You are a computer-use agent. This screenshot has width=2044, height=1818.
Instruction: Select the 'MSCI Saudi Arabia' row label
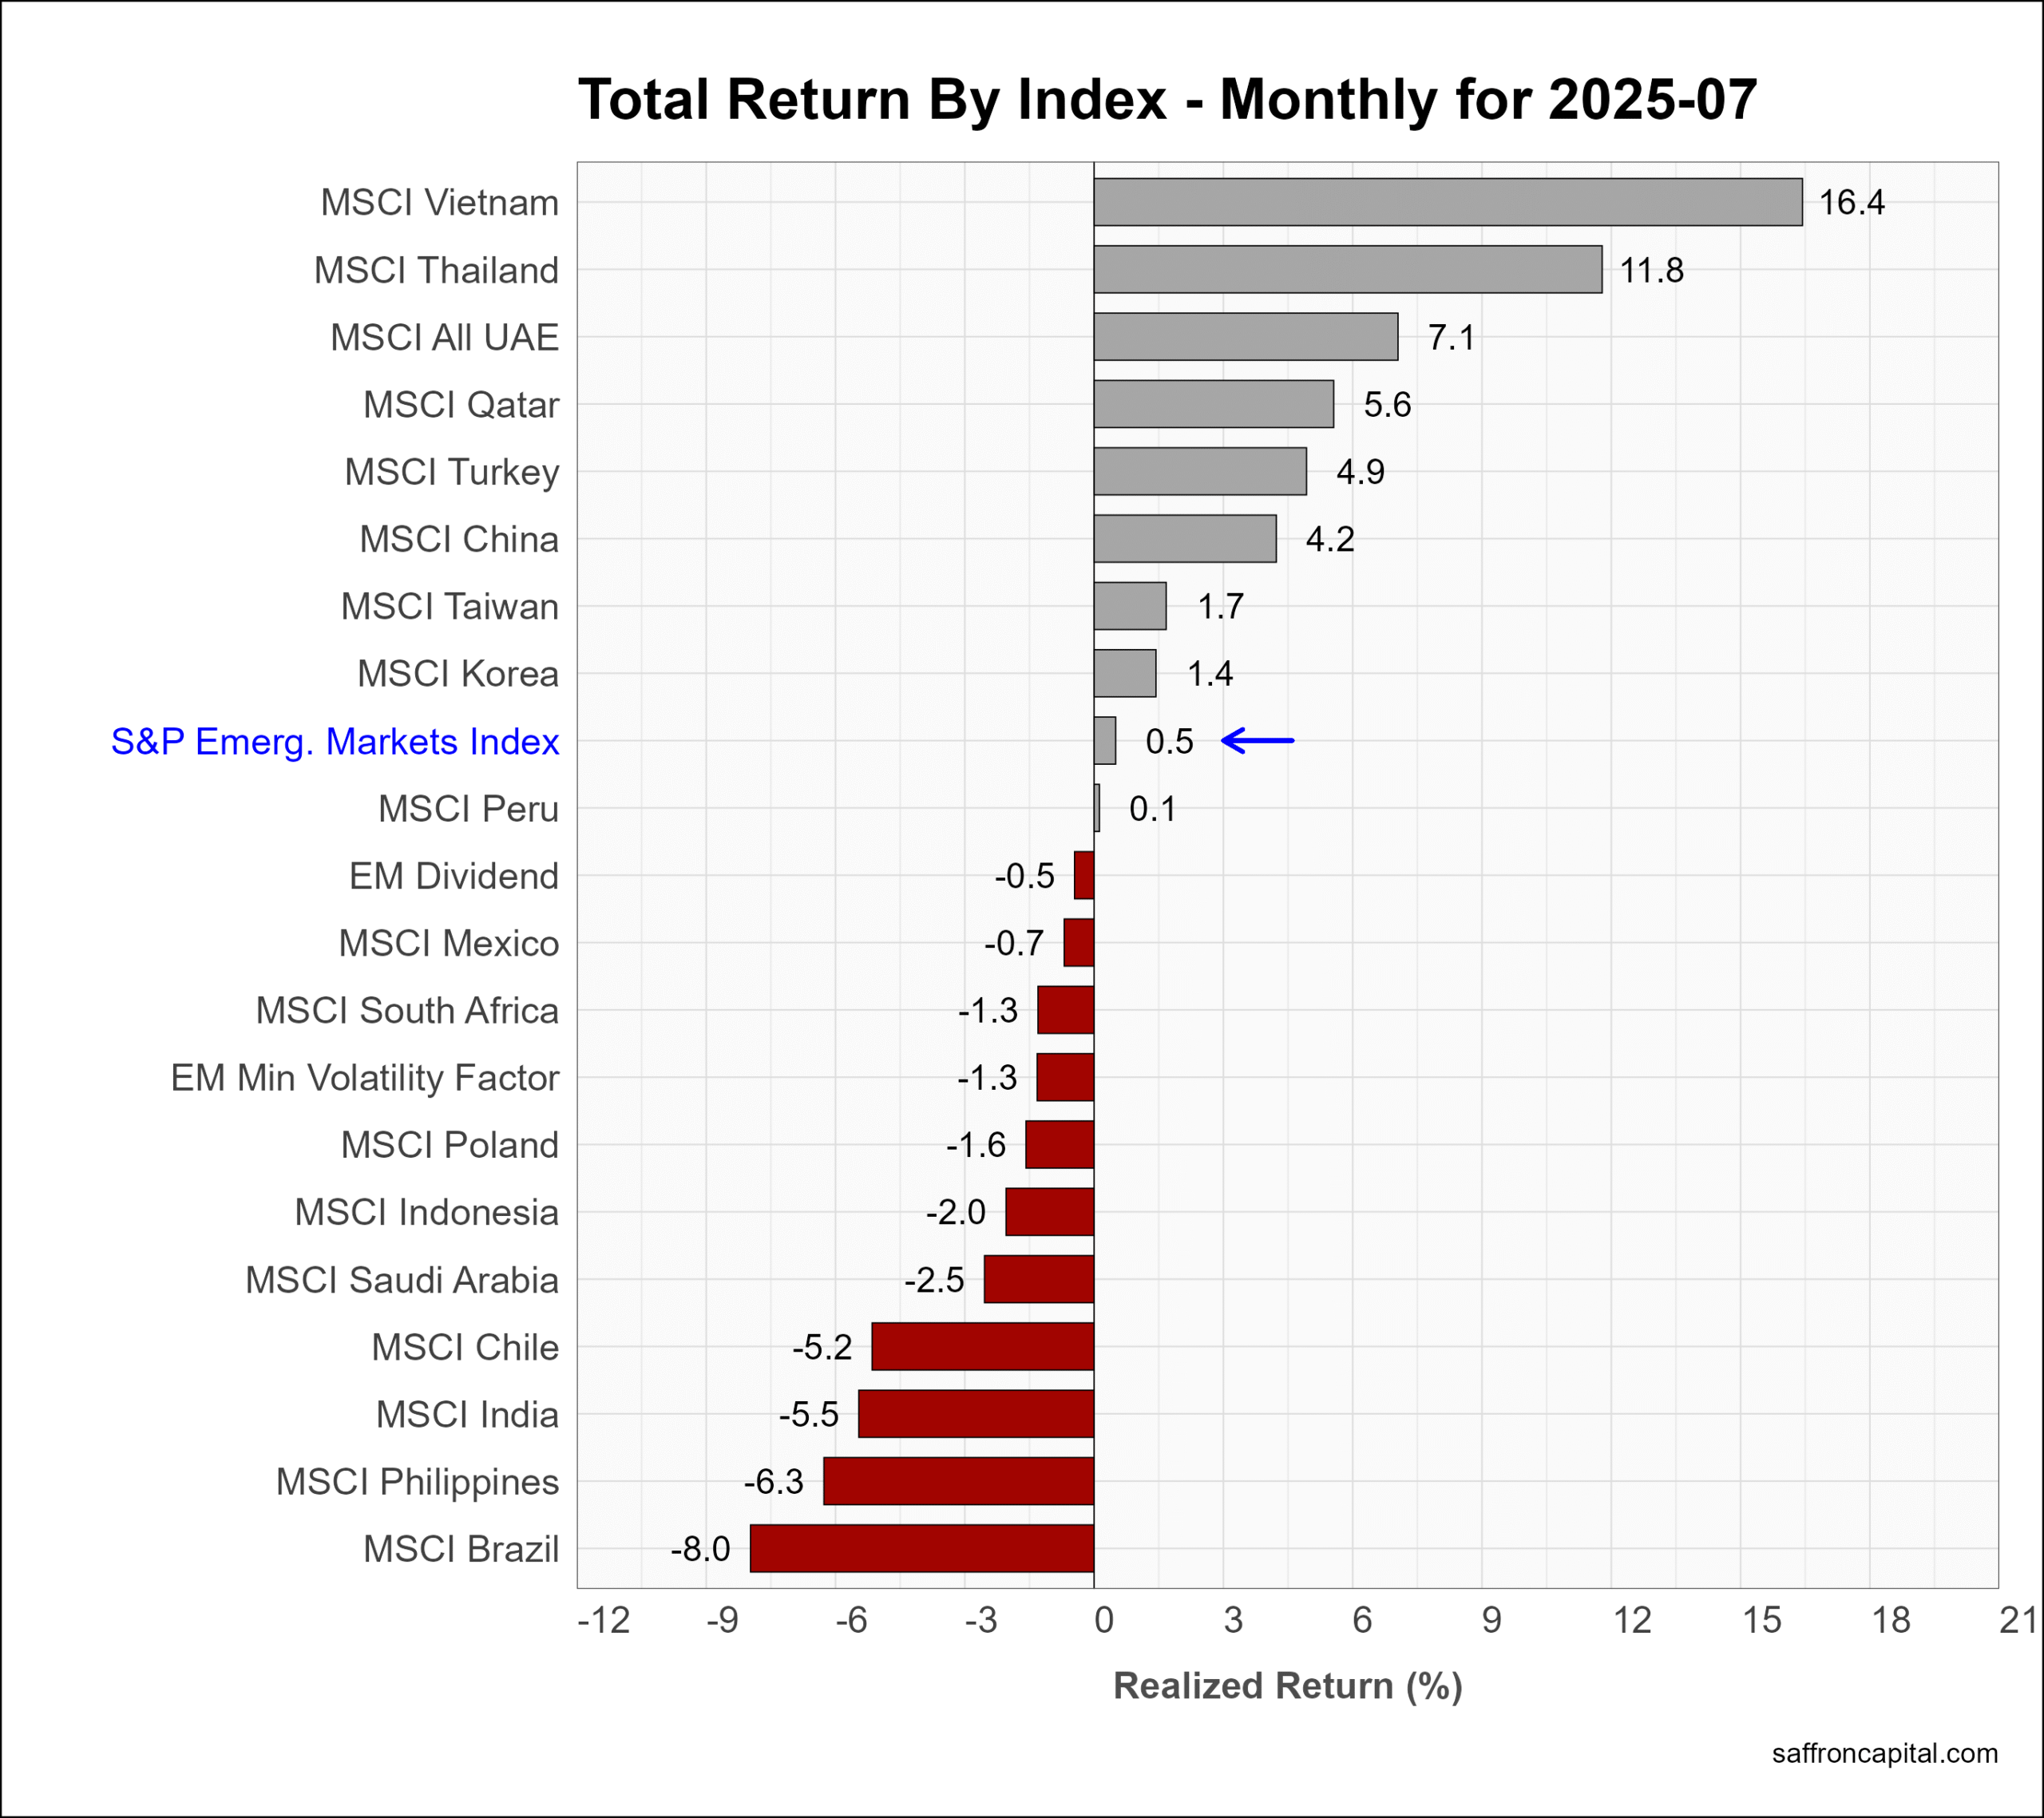tap(402, 1280)
